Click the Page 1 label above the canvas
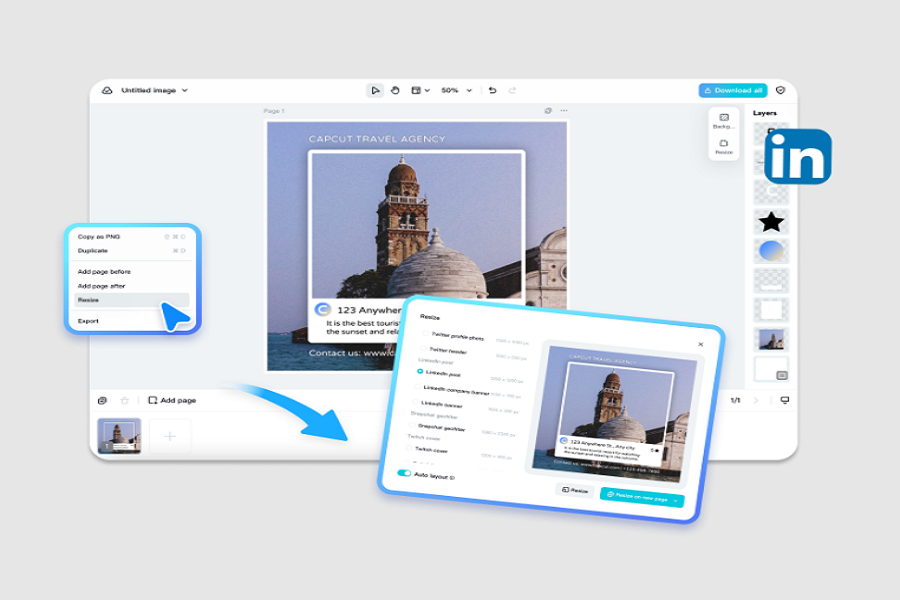The image size is (900, 600). [x=274, y=111]
